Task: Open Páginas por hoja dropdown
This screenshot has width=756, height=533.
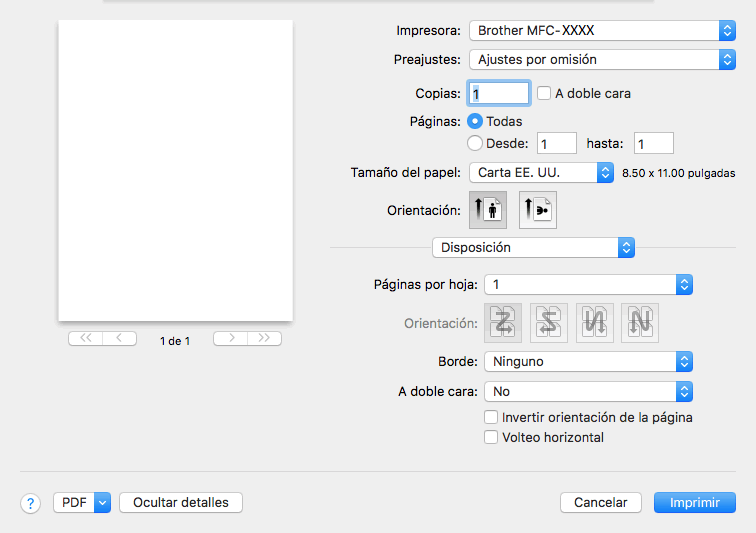Action: (588, 285)
